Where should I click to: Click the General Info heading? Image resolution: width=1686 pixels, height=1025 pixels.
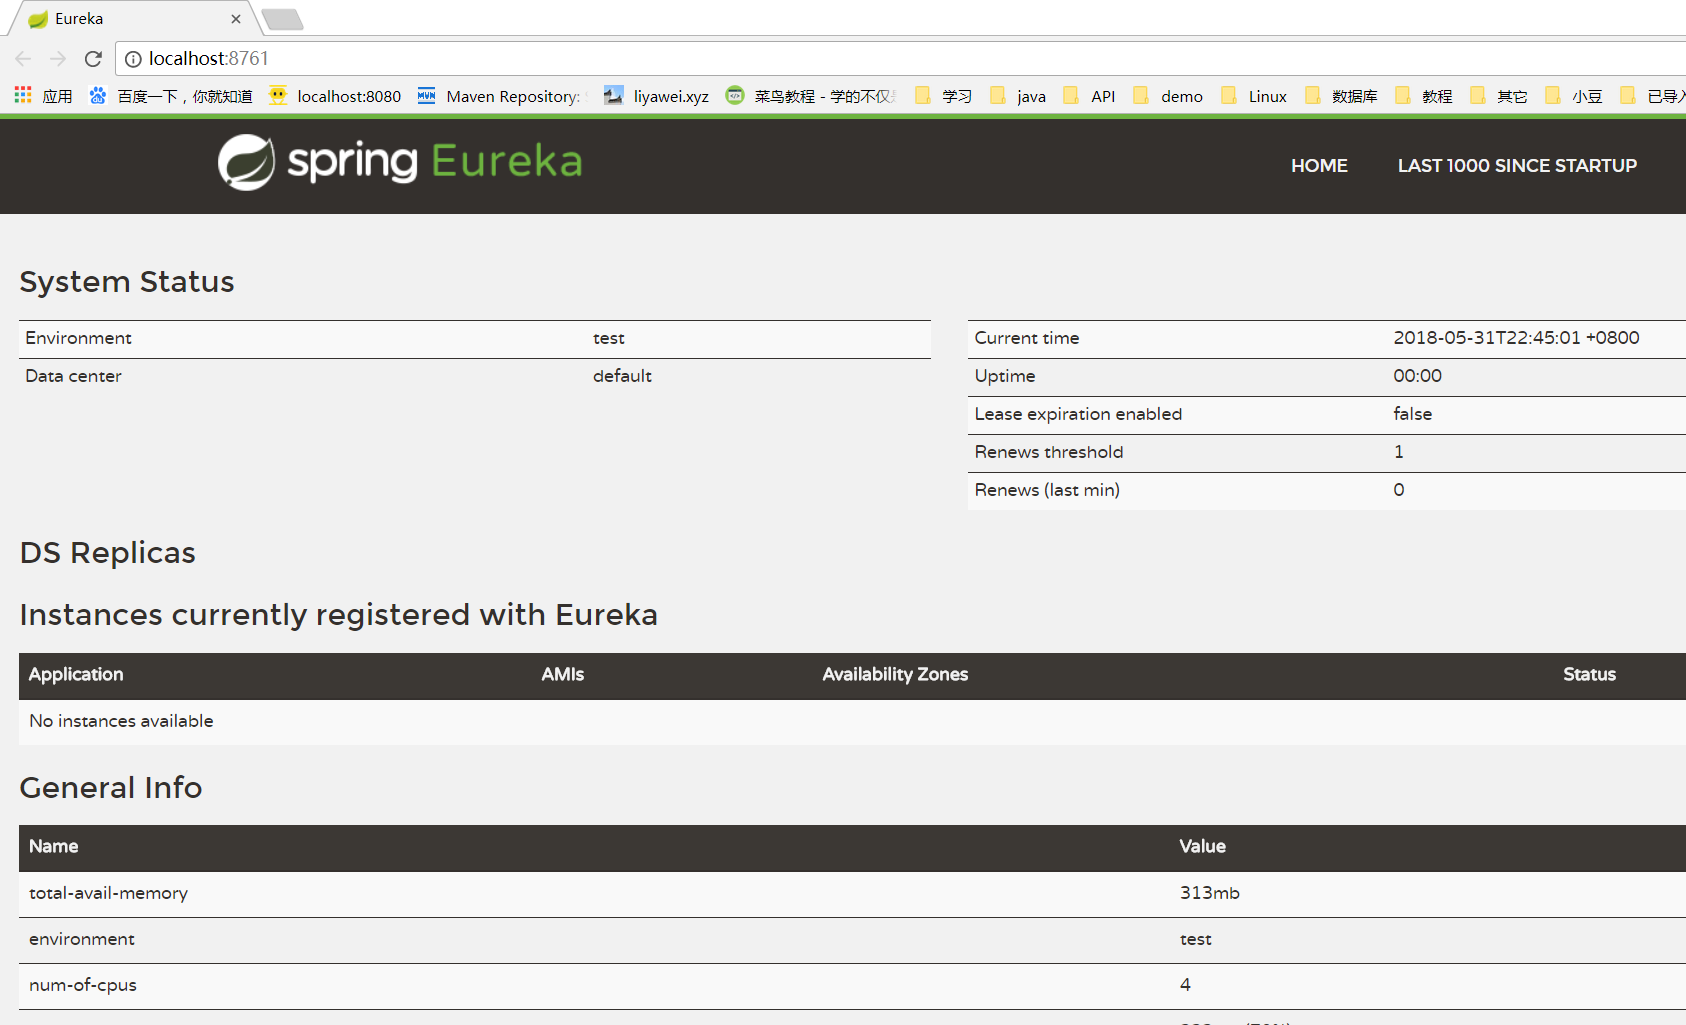click(x=111, y=788)
